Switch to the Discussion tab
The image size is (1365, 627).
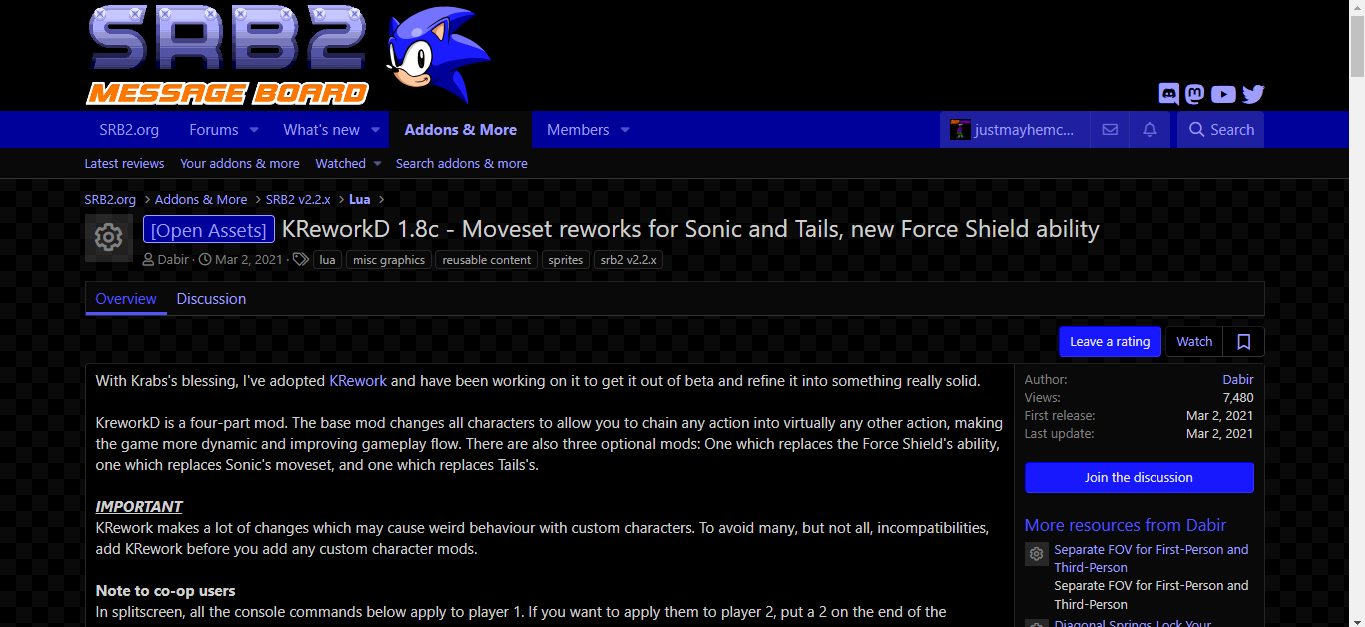pyautogui.click(x=211, y=299)
